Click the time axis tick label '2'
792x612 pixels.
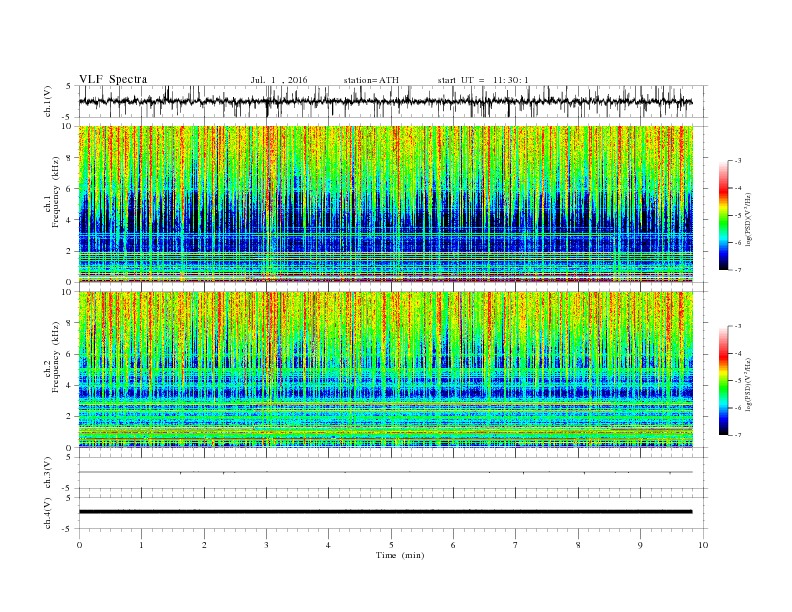pos(204,545)
